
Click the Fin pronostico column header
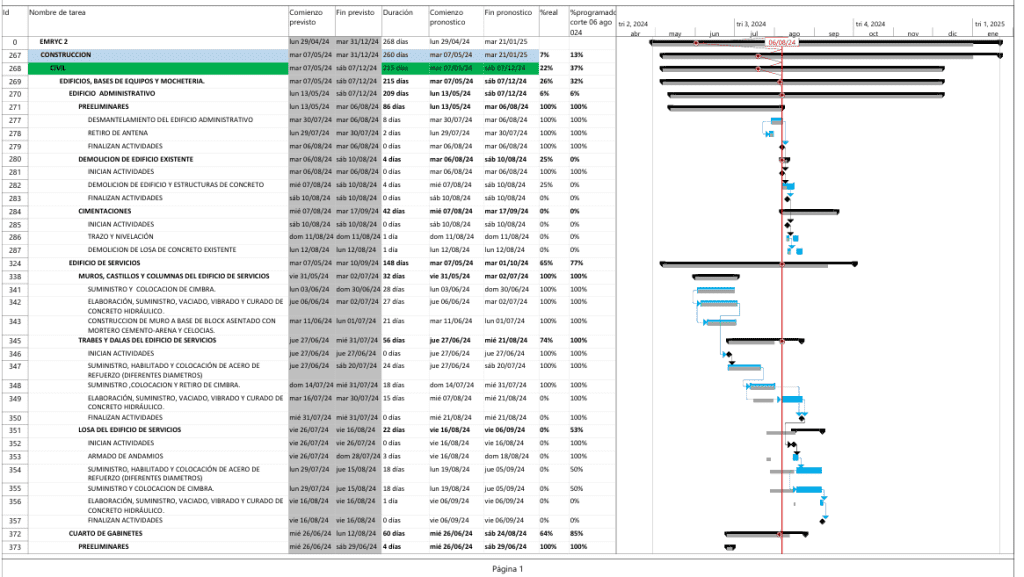tap(508, 13)
